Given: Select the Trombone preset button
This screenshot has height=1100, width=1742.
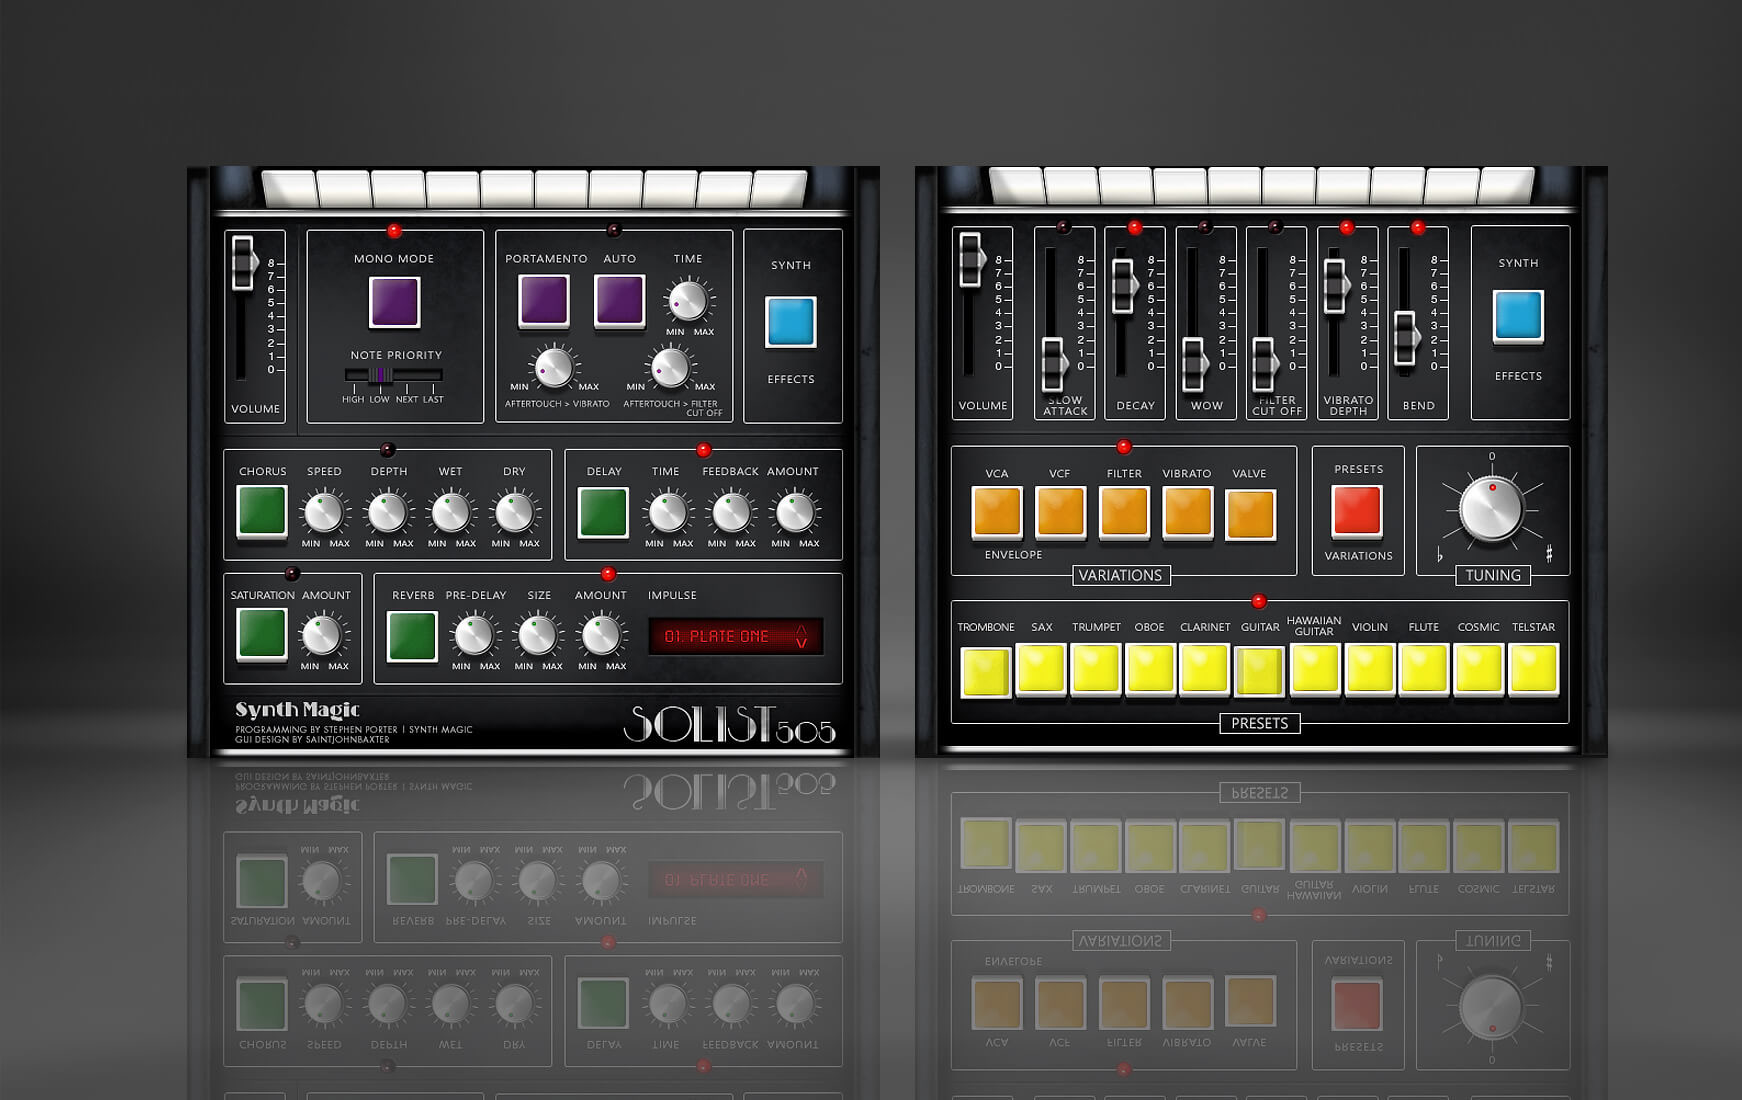Looking at the screenshot, I should click(986, 671).
